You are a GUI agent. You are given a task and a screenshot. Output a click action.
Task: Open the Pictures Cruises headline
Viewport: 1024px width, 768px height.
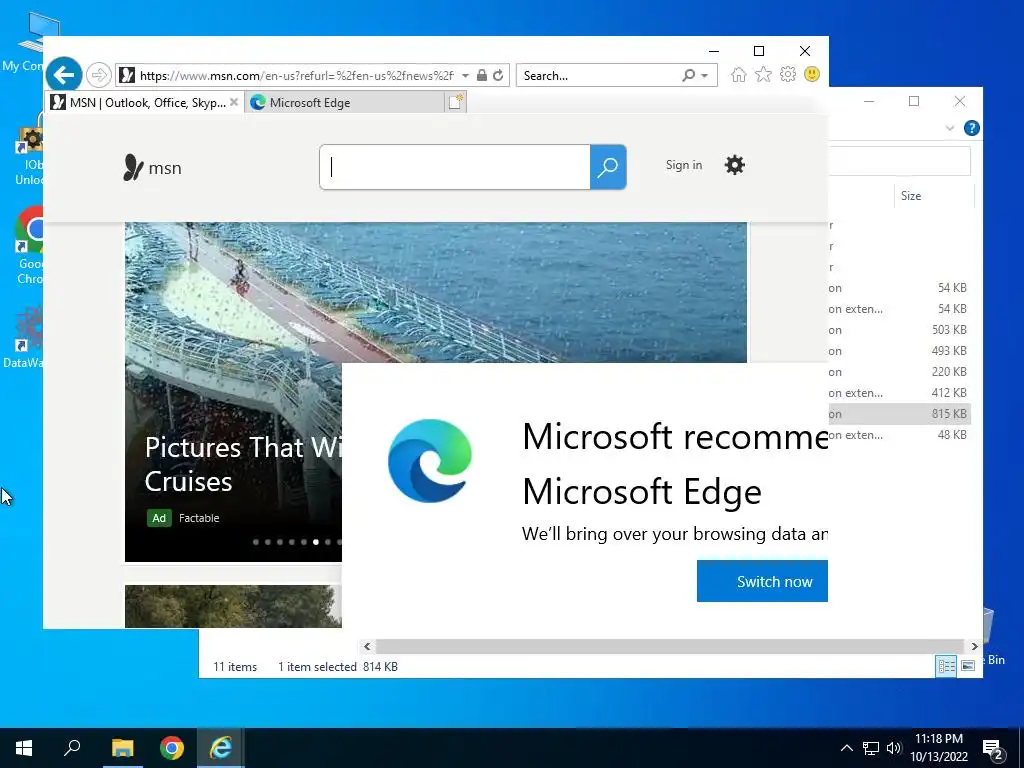243,464
